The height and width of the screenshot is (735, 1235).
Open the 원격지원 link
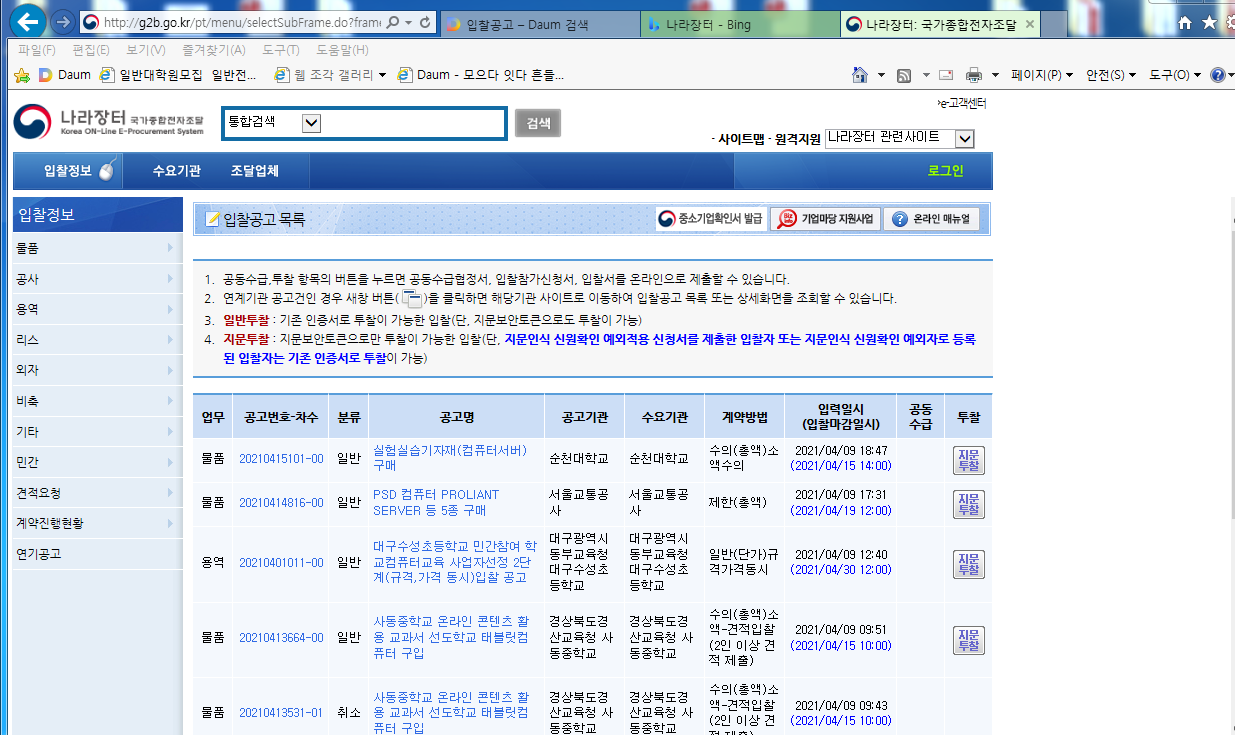(x=798, y=139)
